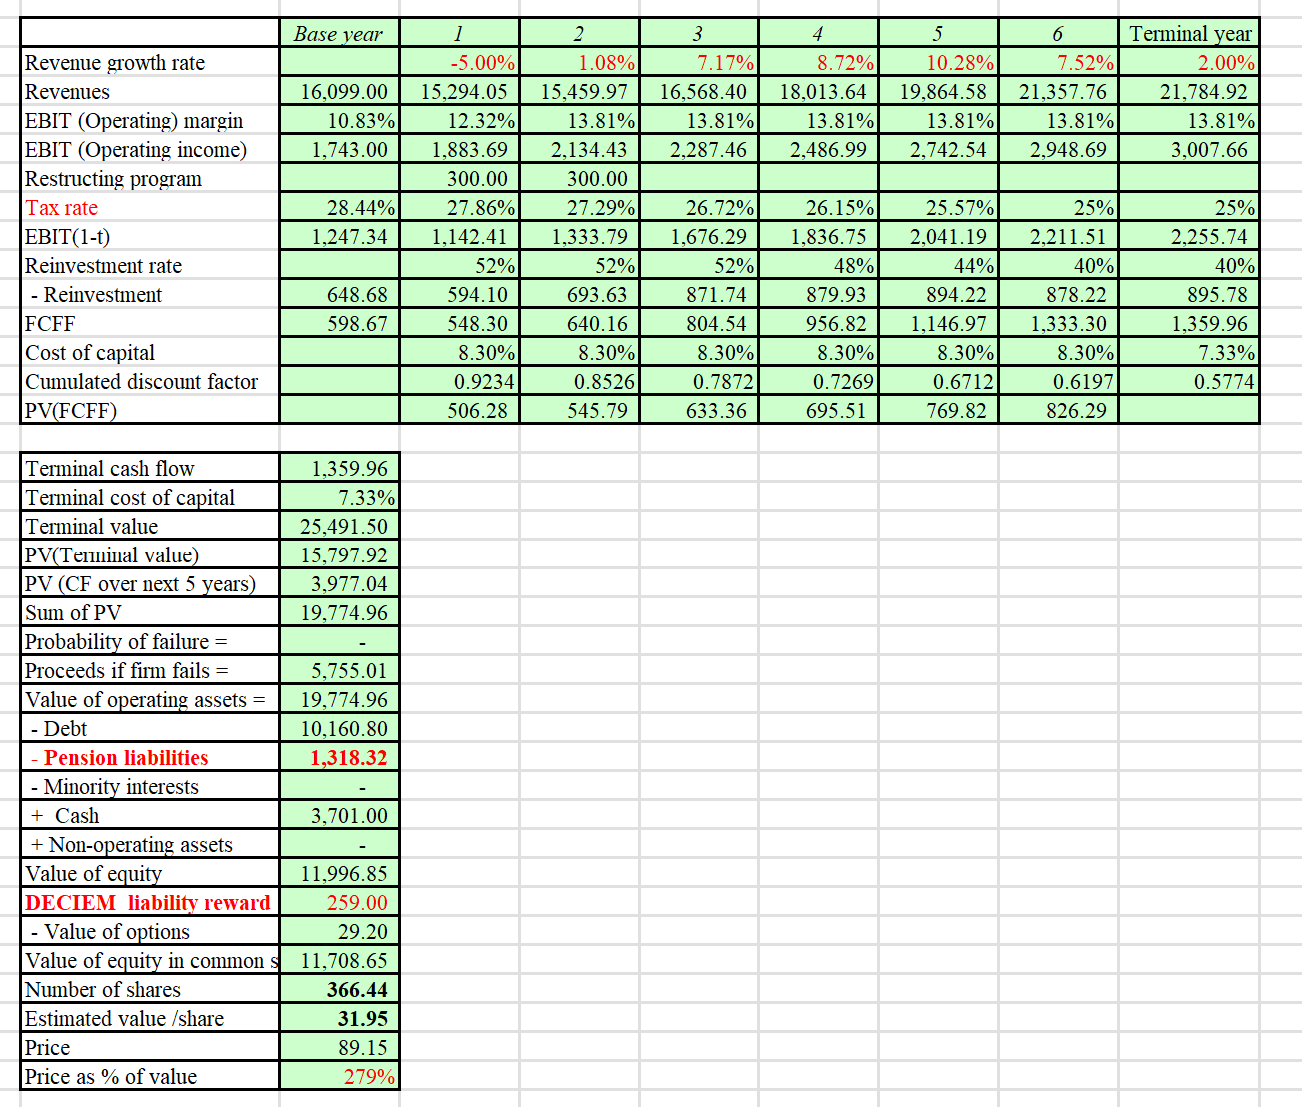
Task: Click the 7.33% cost of capital in terminal year column
Action: pyautogui.click(x=1189, y=353)
